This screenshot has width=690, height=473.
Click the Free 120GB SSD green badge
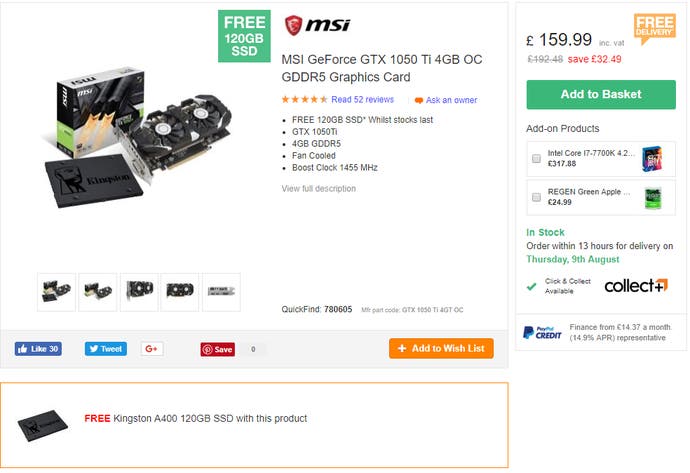click(244, 36)
